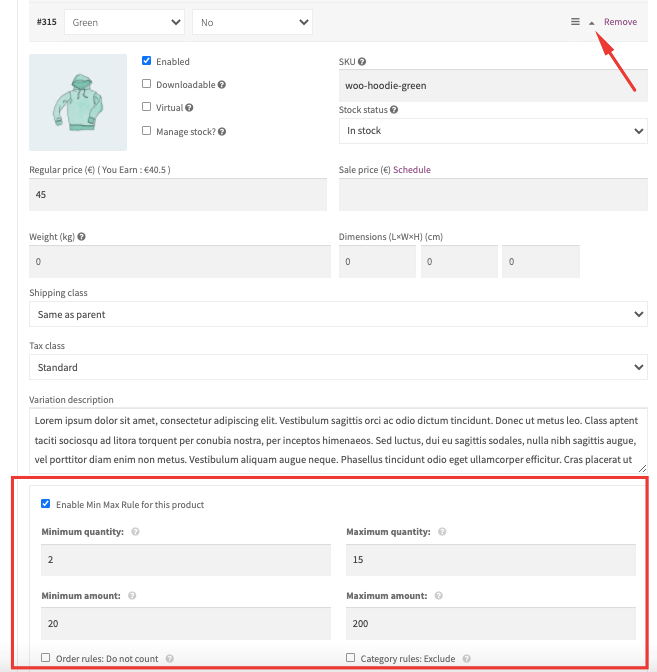Click the Manage stock help icon
The height and width of the screenshot is (672, 657).
(x=222, y=132)
